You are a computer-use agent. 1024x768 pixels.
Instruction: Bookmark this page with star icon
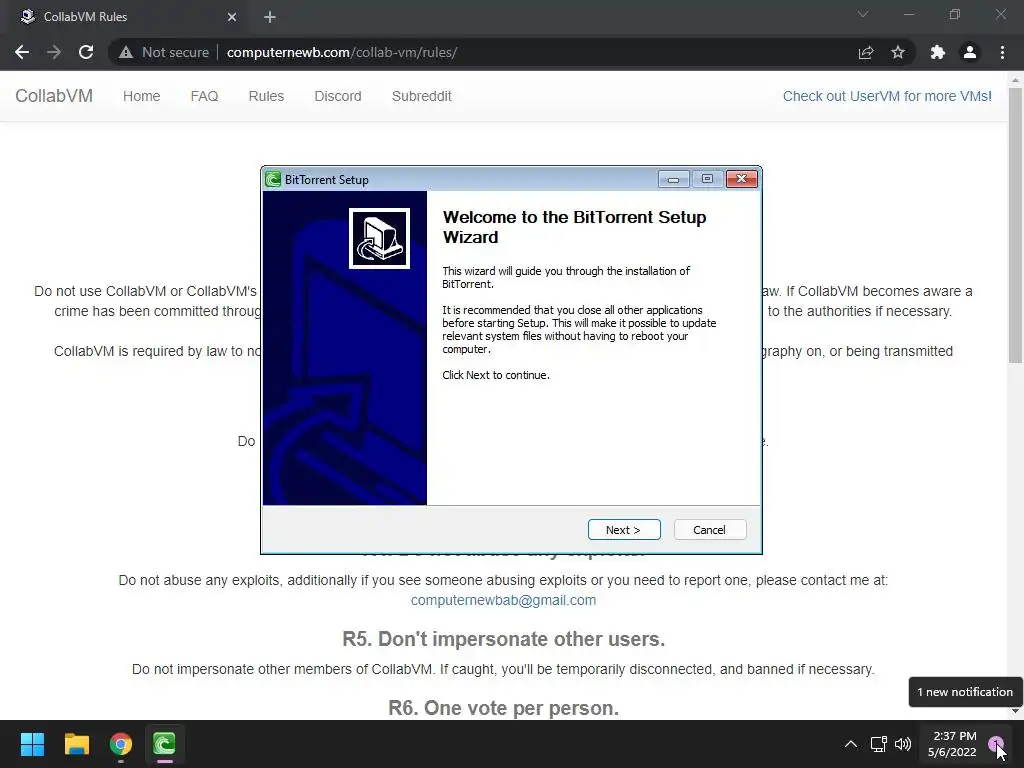click(898, 52)
